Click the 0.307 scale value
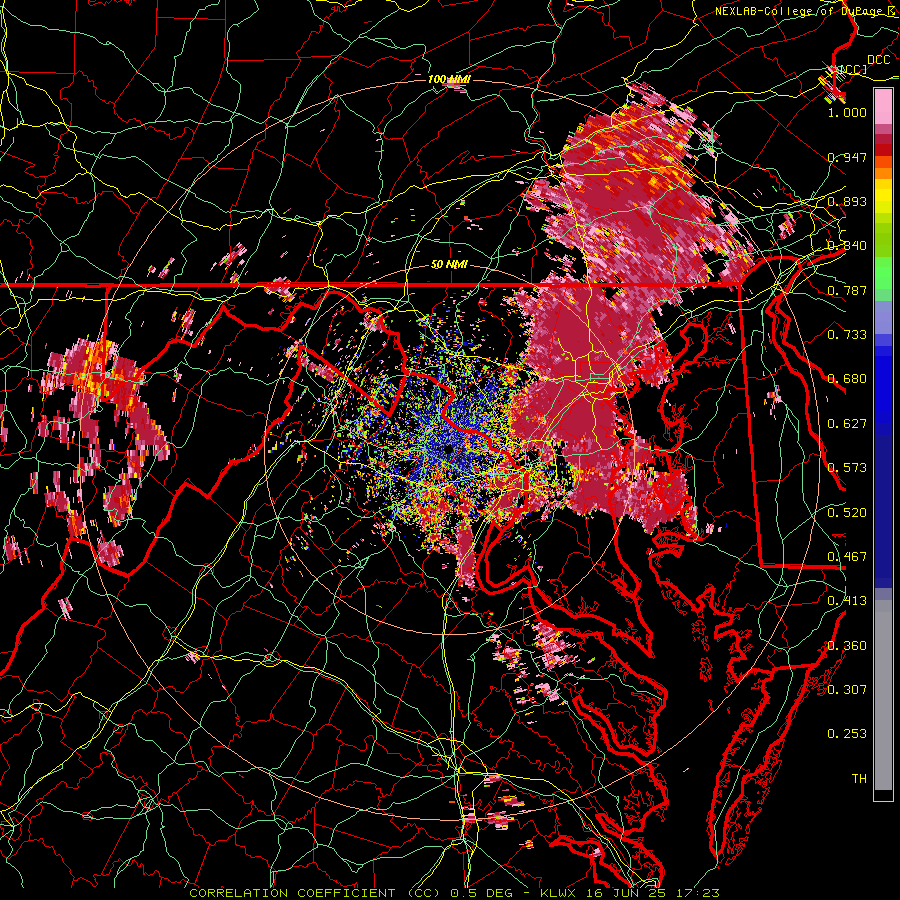Image resolution: width=900 pixels, height=900 pixels. click(x=847, y=689)
